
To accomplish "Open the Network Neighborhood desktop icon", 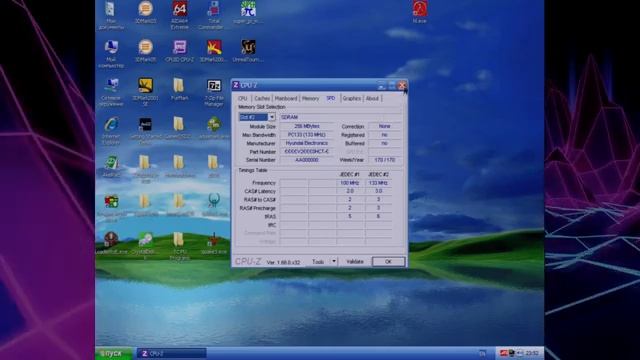I will tap(111, 92).
